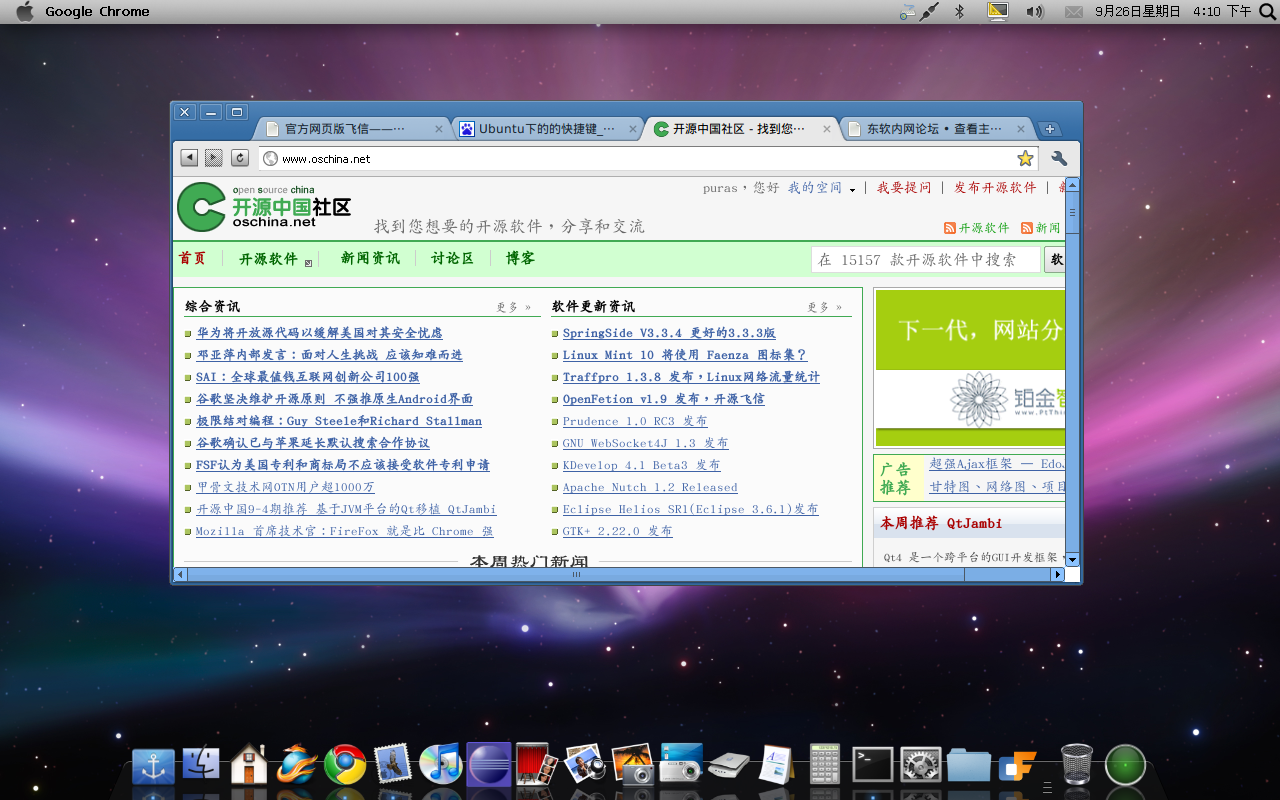Open the 博客 navigation item

(520, 258)
